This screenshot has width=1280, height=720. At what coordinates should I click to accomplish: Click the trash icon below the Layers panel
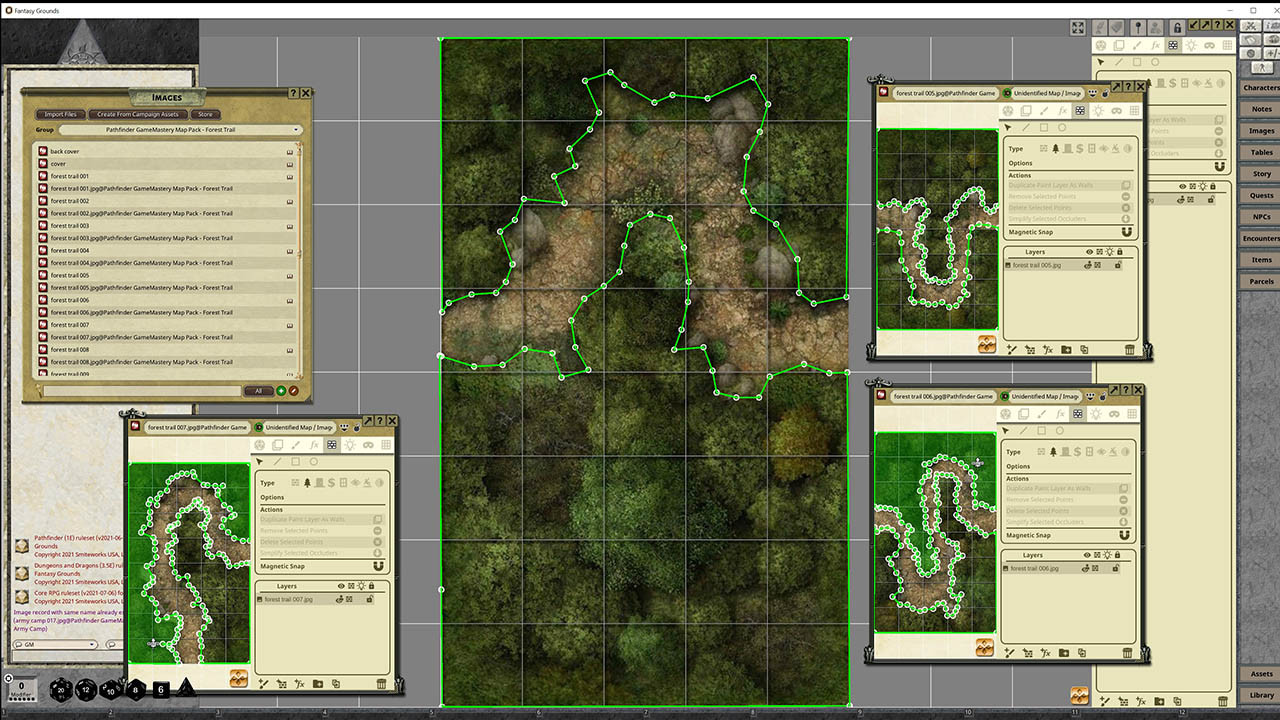click(x=381, y=684)
